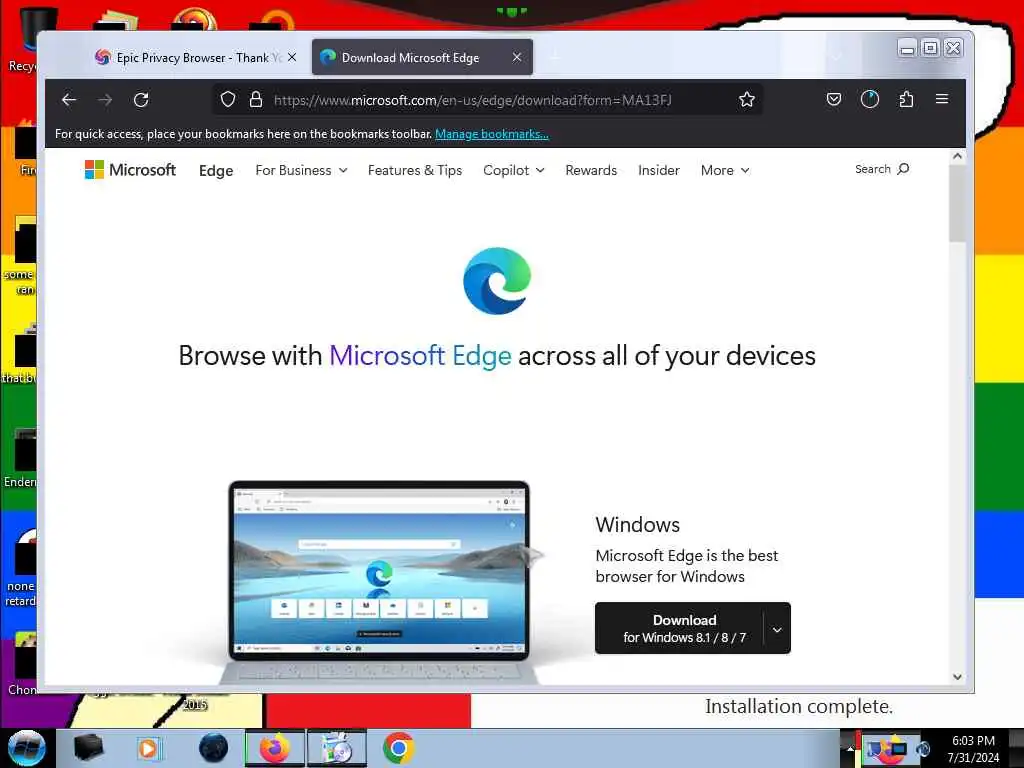This screenshot has width=1024, height=768.
Task: Show hidden system tray icons arrow
Action: pyautogui.click(x=850, y=748)
